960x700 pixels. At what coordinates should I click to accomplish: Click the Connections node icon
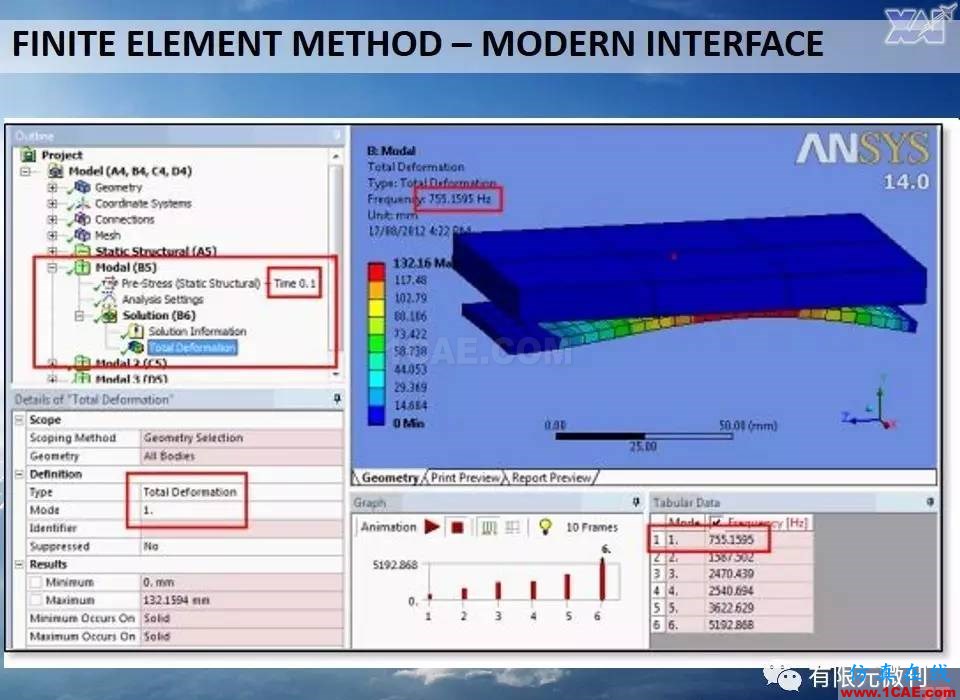(x=82, y=219)
